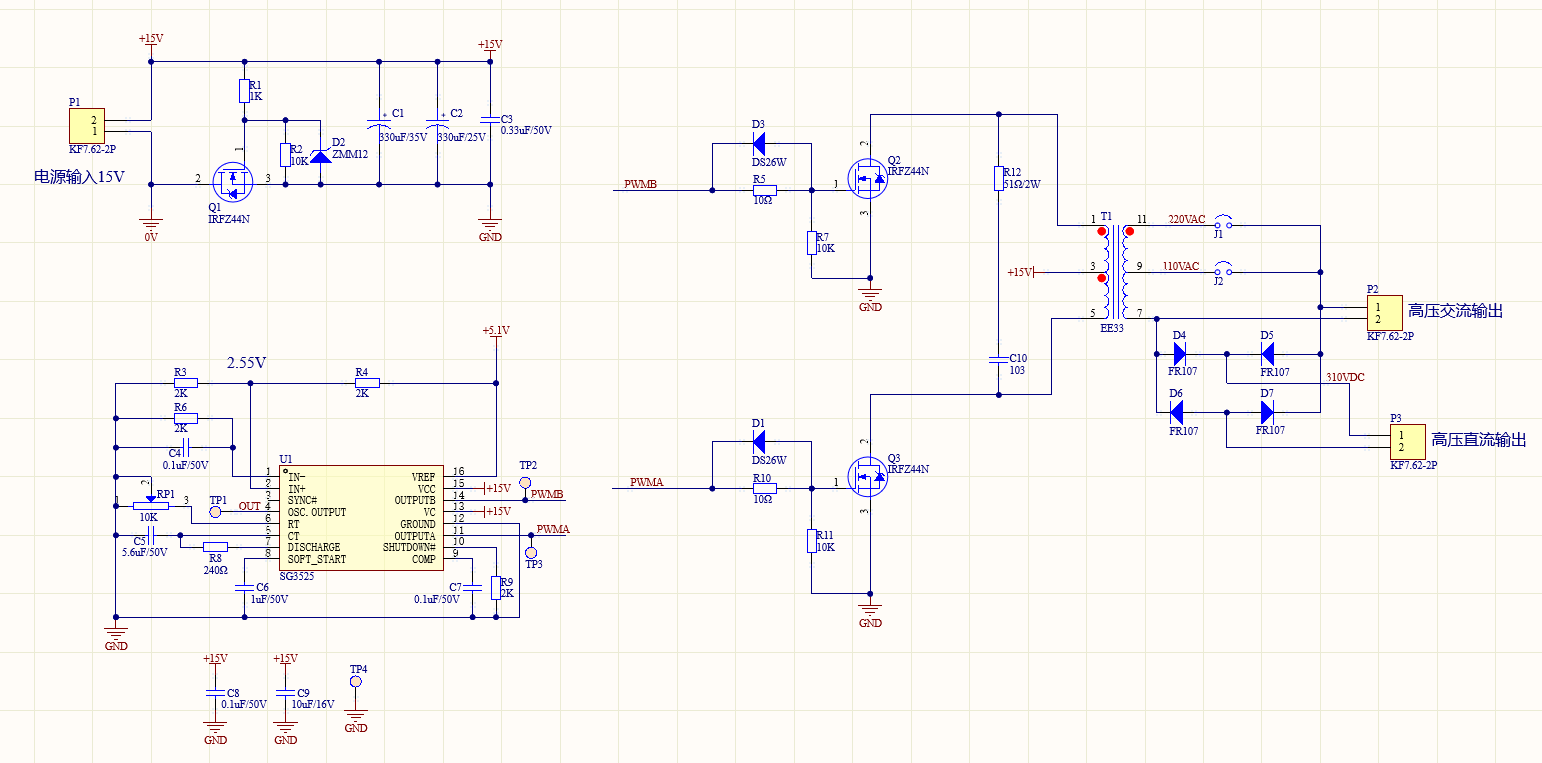Click the SOFT_START pin name on U1
Viewport: 1542px width, 763px height.
[317, 559]
